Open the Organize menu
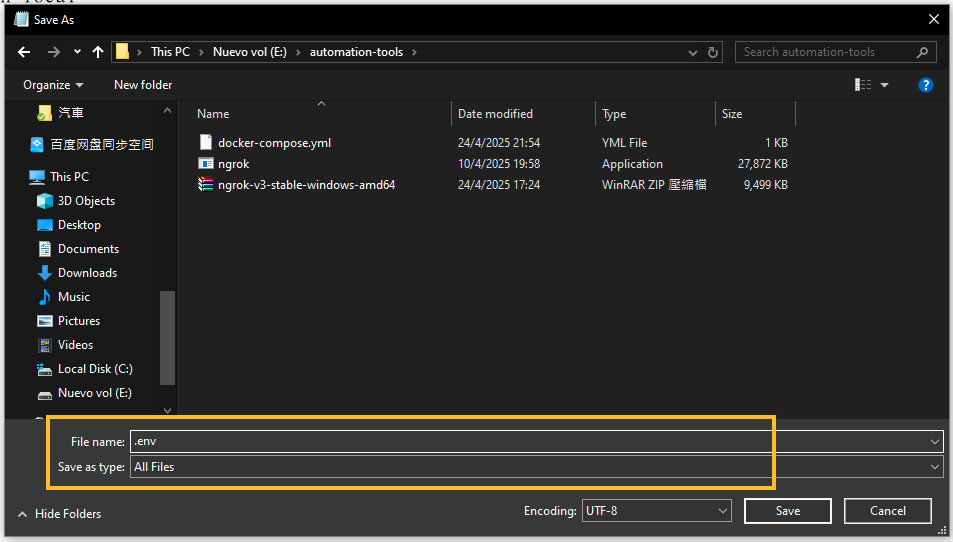 (x=53, y=85)
